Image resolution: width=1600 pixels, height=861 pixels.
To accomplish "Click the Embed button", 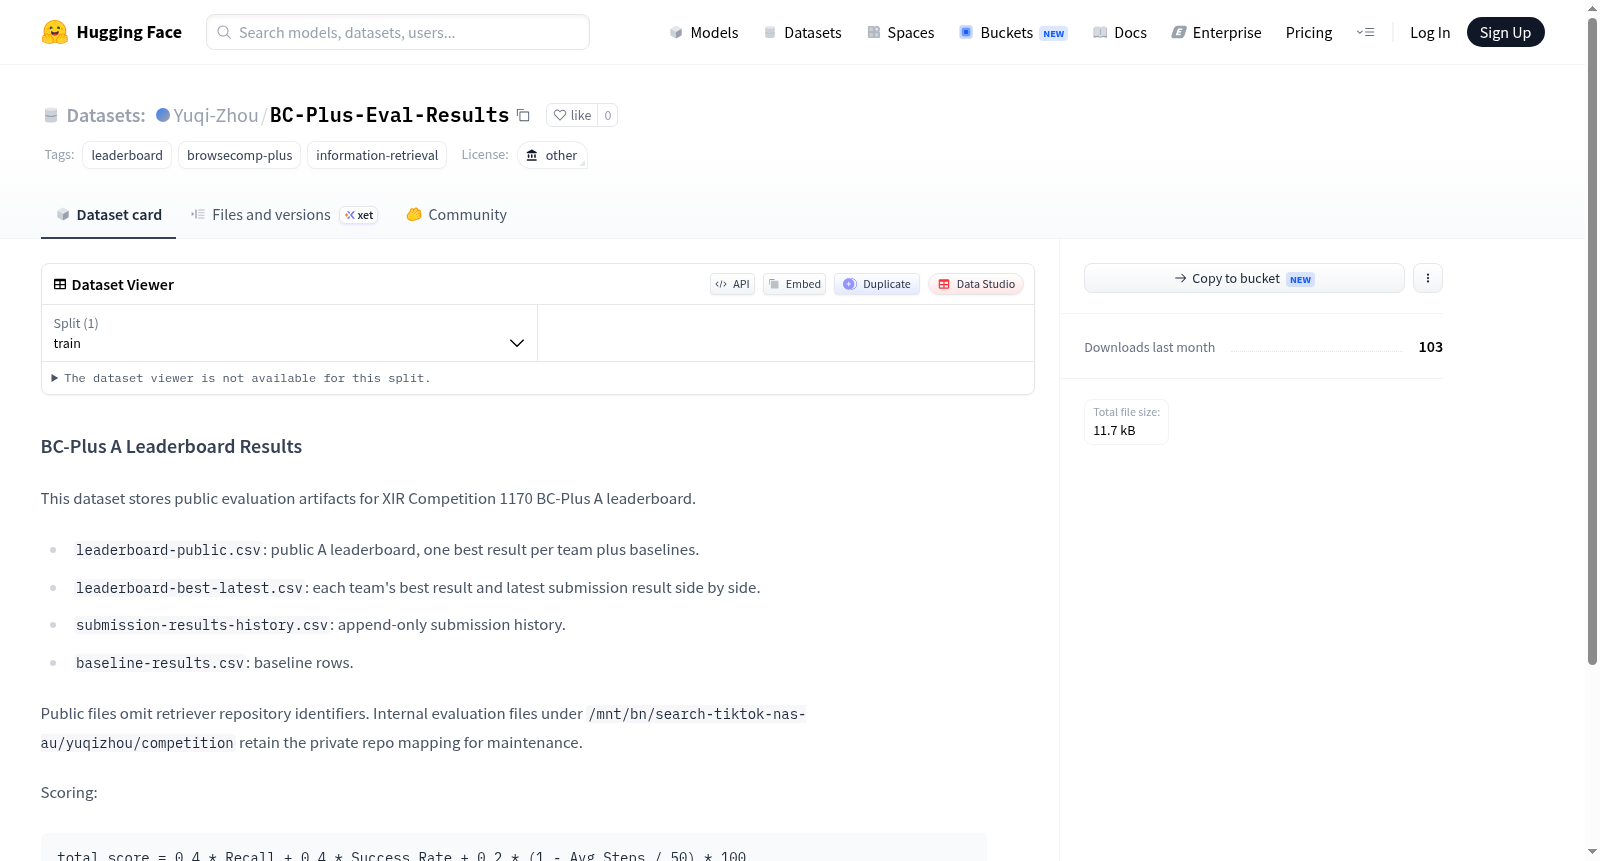I will (794, 284).
